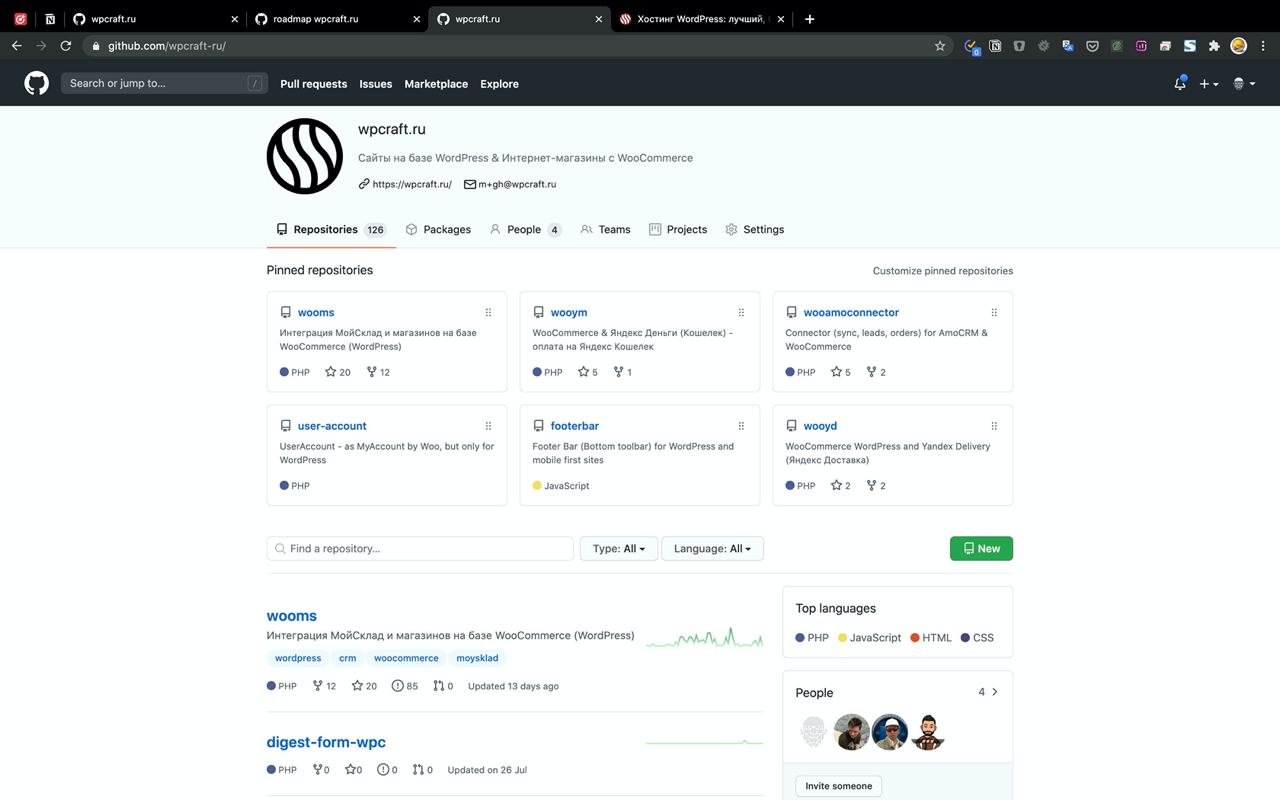Click wooms pinned card drag handle
The image size is (1280, 800).
[x=488, y=313]
